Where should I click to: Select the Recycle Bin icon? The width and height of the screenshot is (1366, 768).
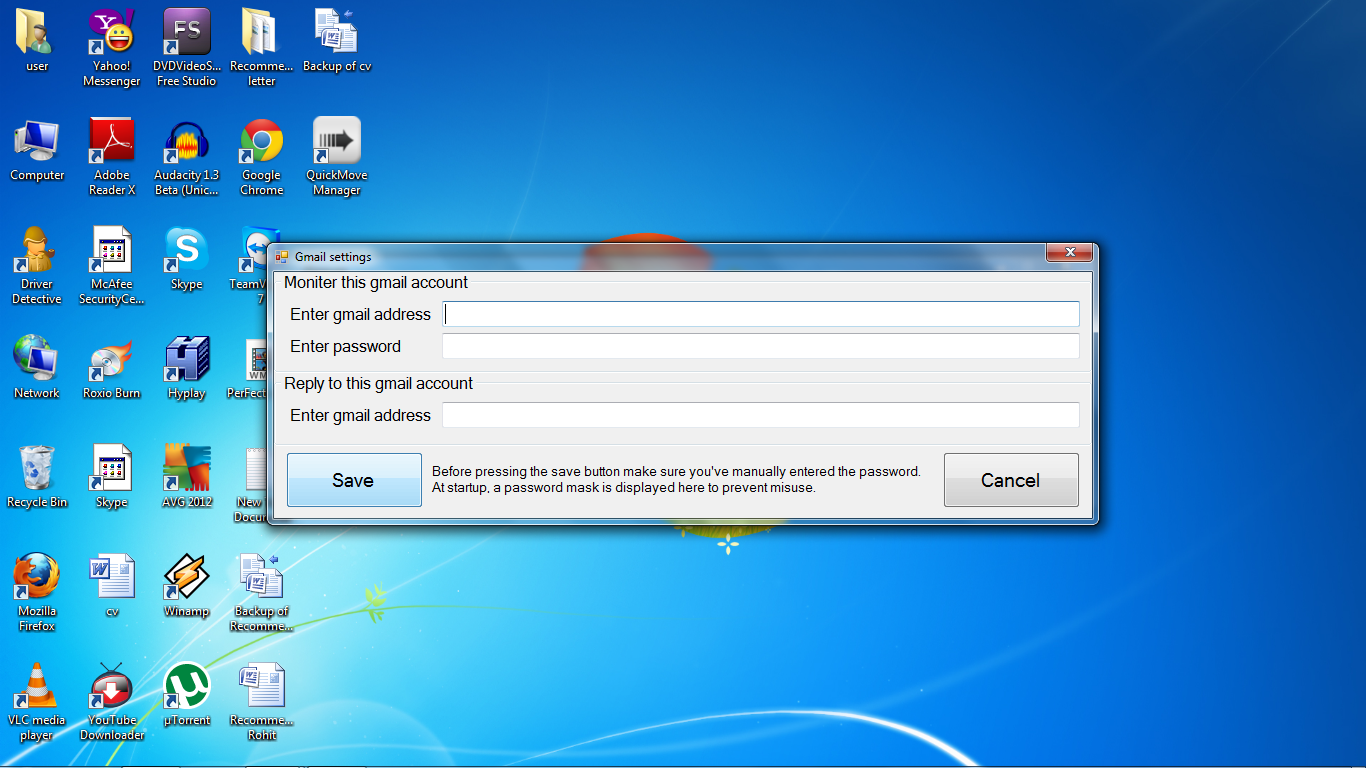point(37,477)
